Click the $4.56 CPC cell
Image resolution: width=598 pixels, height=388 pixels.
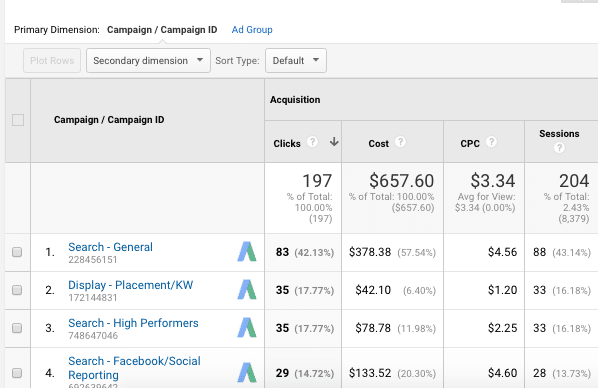[502, 252]
